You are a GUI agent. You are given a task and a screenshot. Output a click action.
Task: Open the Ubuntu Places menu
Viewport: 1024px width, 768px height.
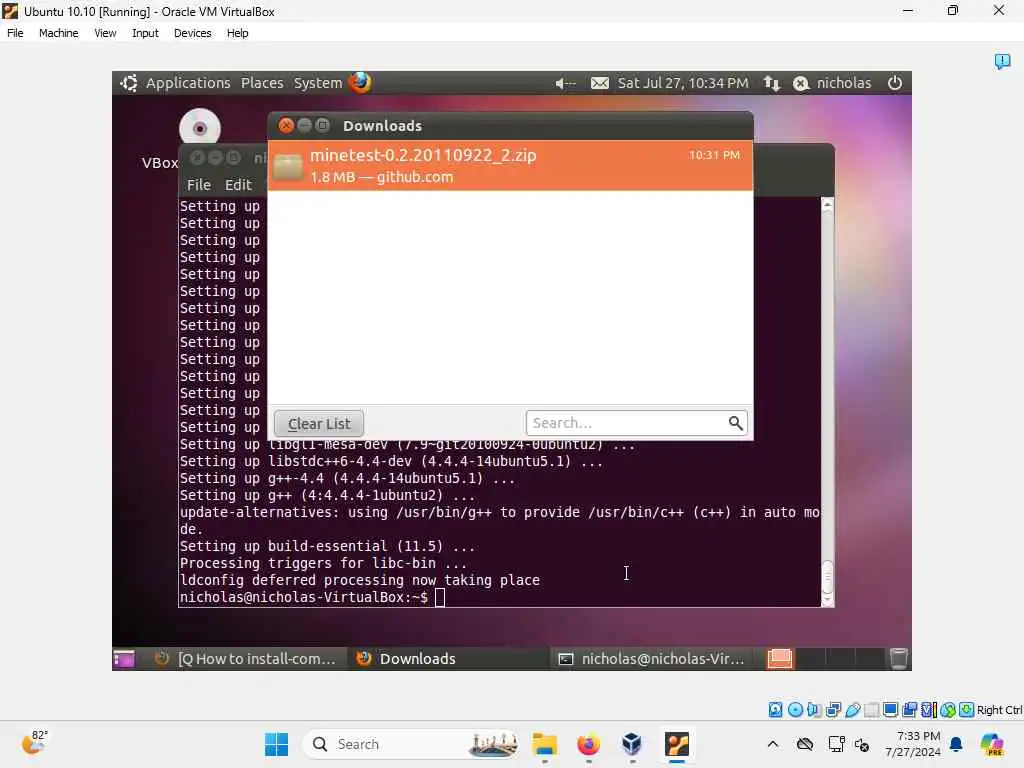pos(262,83)
